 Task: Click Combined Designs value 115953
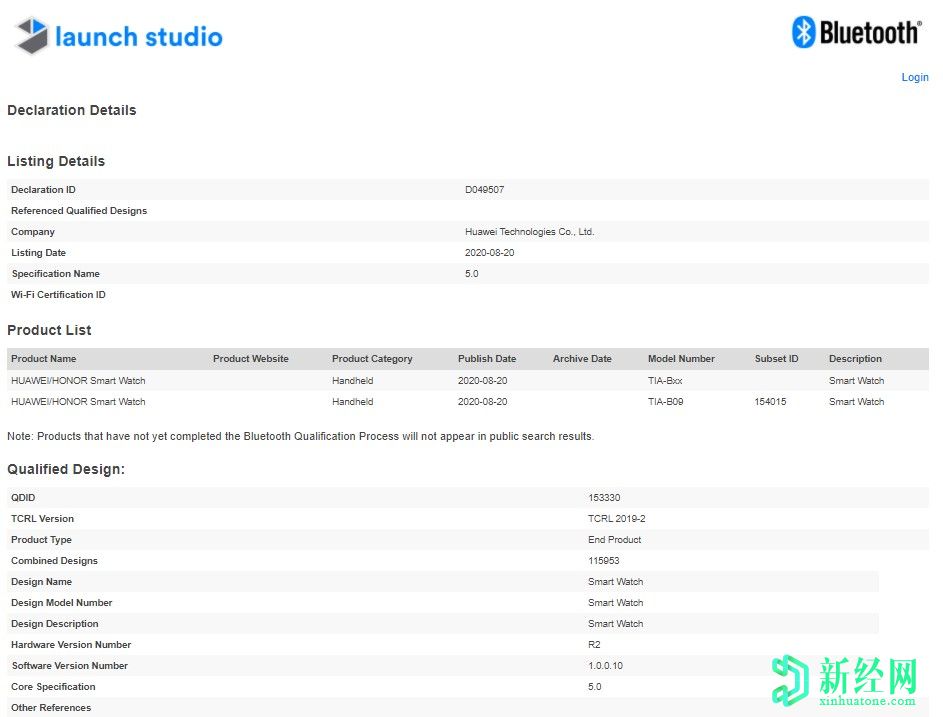(x=604, y=561)
